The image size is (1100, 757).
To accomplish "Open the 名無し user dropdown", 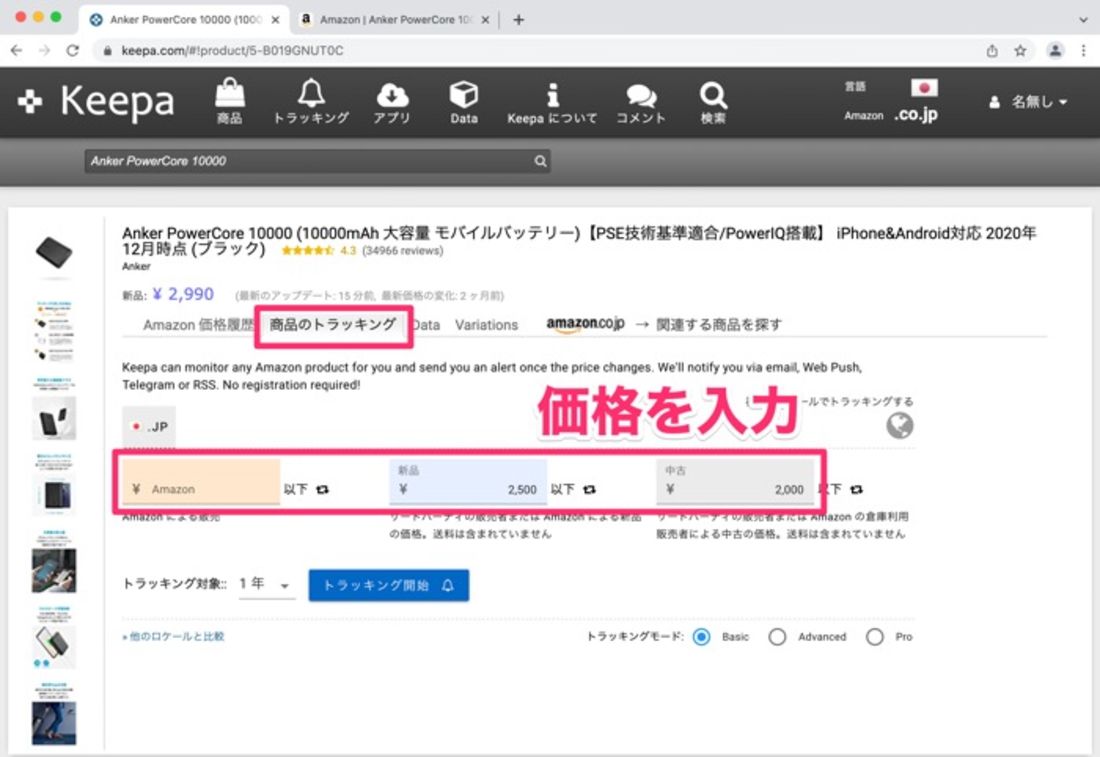I will coord(1028,102).
